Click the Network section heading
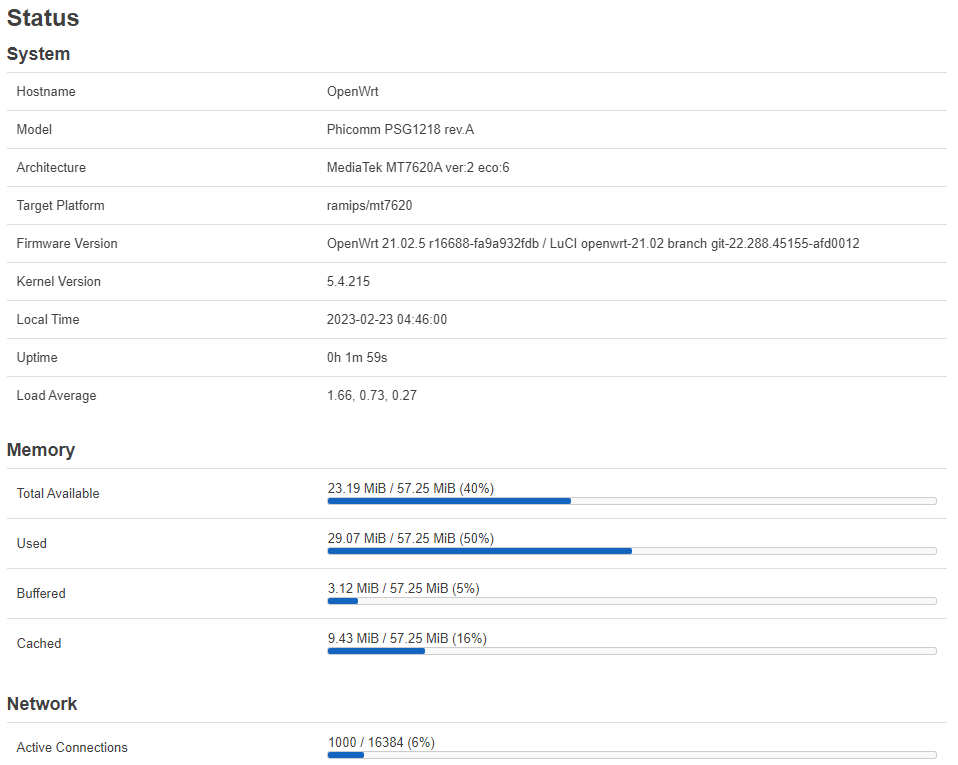Viewport: 958px width, 765px height. 42,704
